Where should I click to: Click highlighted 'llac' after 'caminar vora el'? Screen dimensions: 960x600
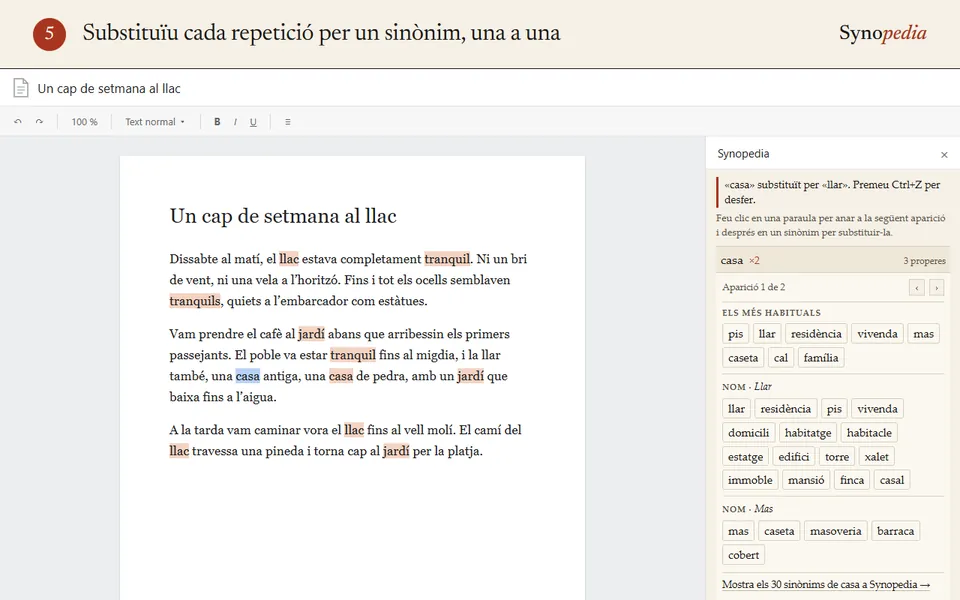(354, 430)
